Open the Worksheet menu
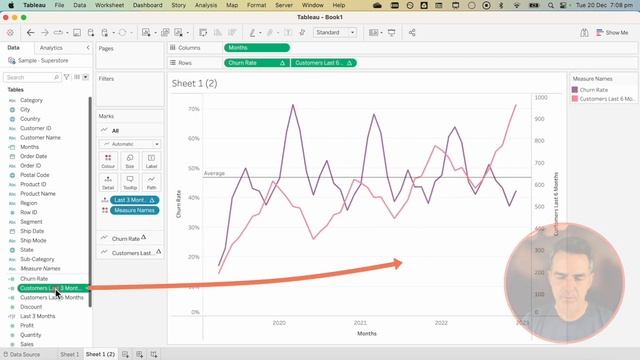The width and height of the screenshot is (640, 360). coord(109,5)
